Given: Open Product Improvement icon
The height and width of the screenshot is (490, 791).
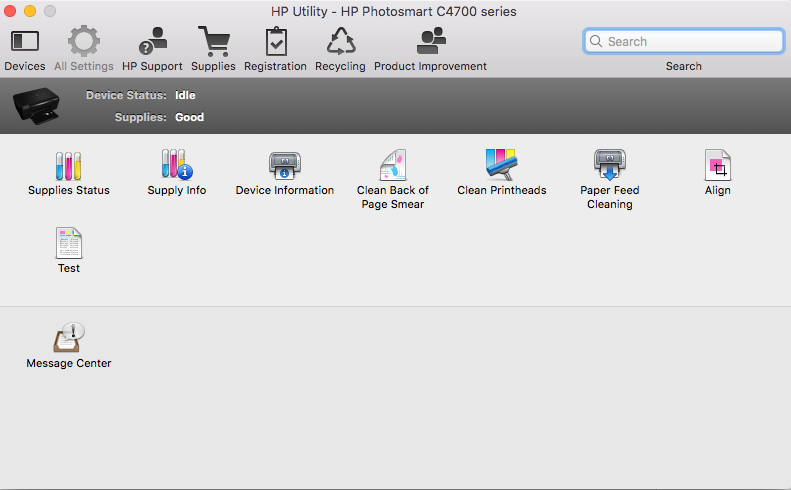Looking at the screenshot, I should (x=431, y=41).
